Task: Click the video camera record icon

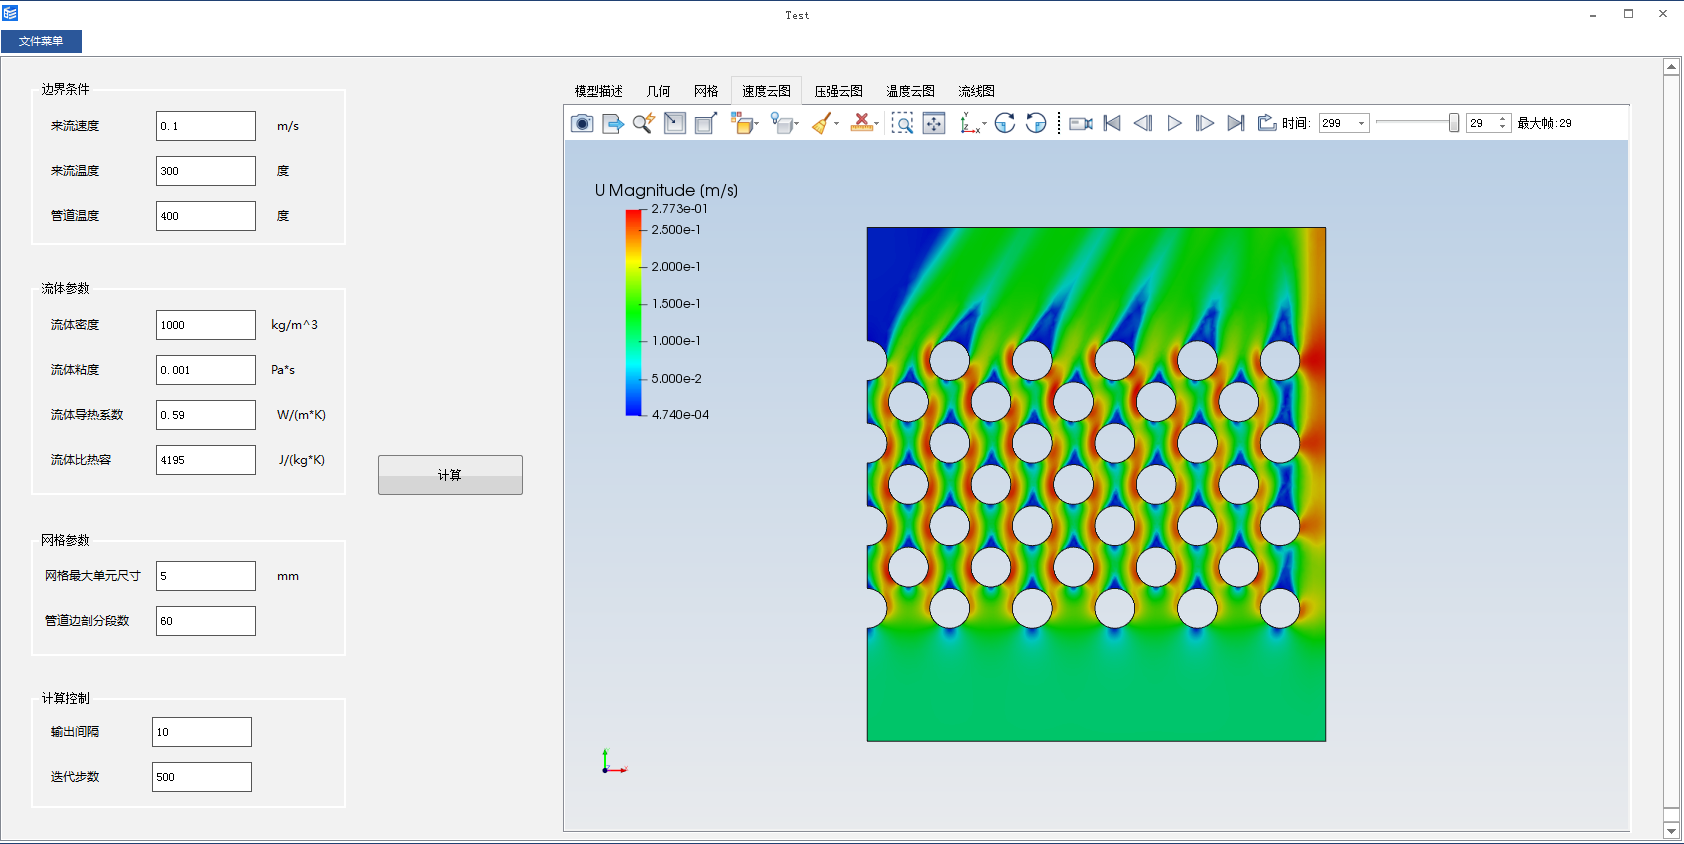Action: [x=1081, y=123]
